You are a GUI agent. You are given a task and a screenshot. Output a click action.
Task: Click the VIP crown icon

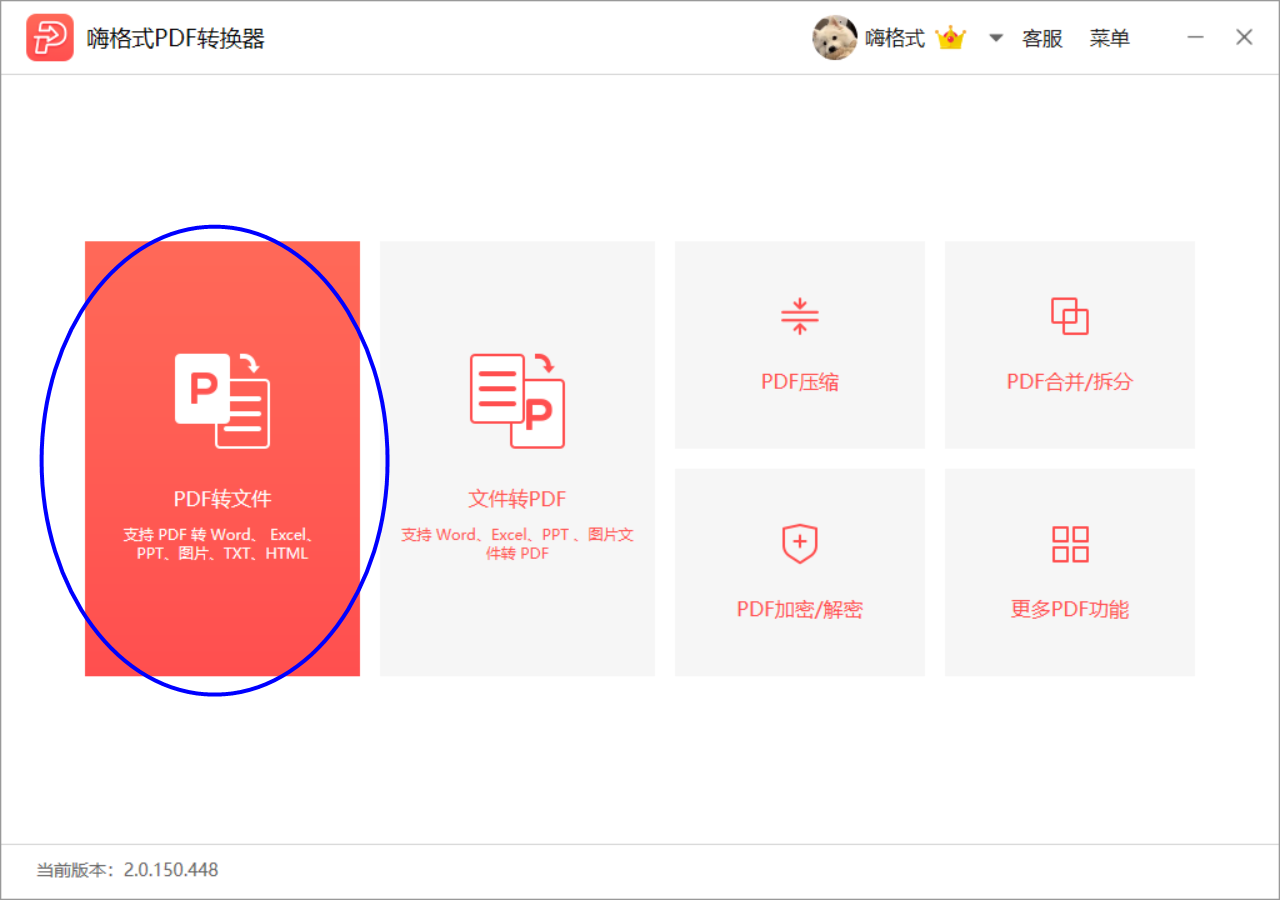[x=950, y=38]
